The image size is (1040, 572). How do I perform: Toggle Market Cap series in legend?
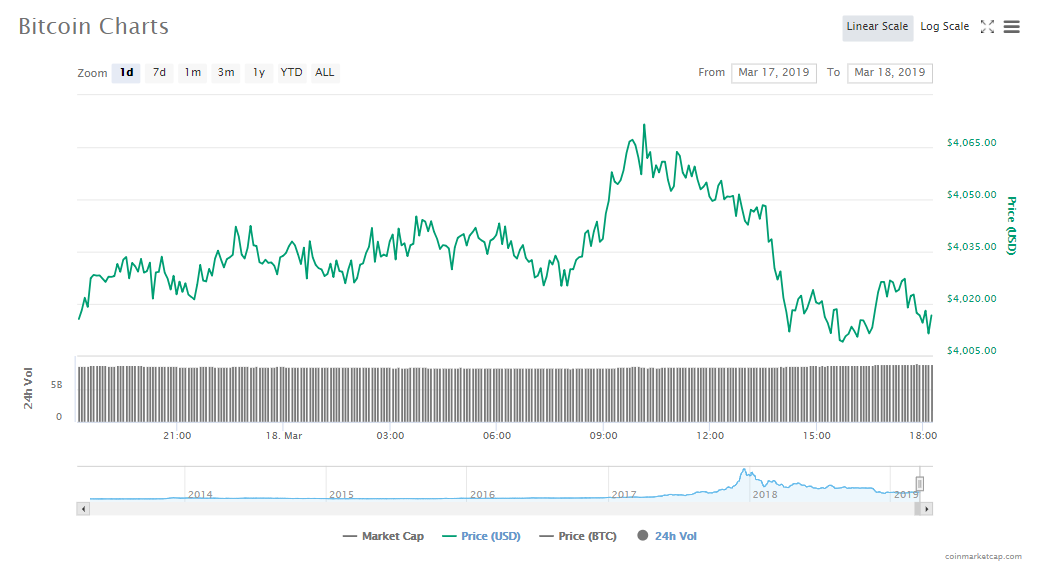(383, 536)
